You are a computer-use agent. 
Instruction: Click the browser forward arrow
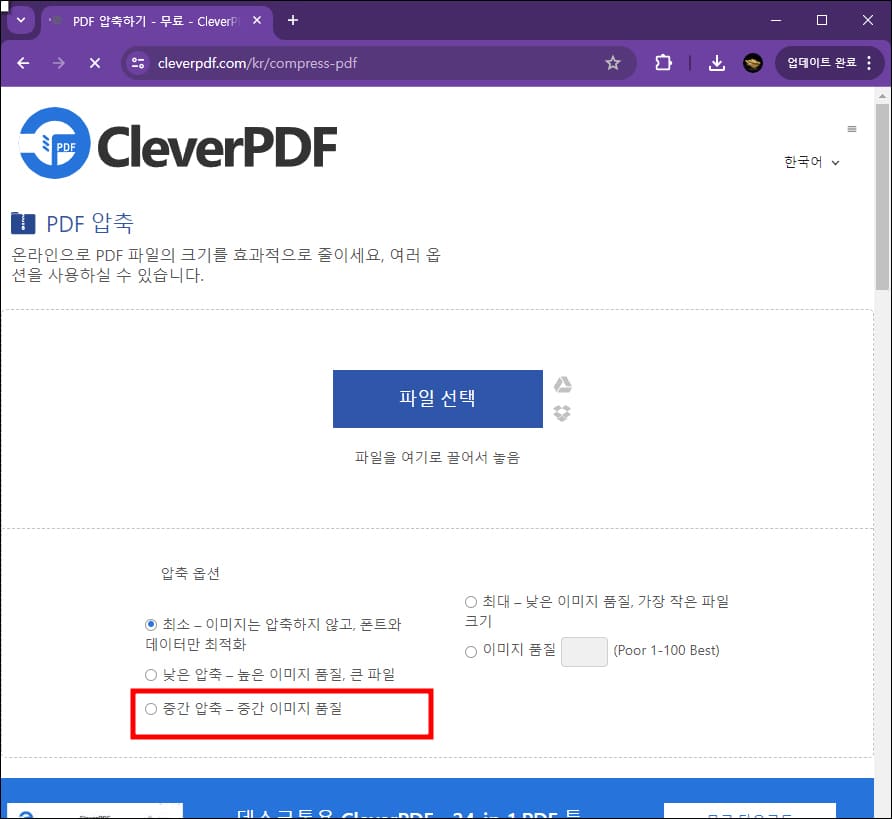59,63
